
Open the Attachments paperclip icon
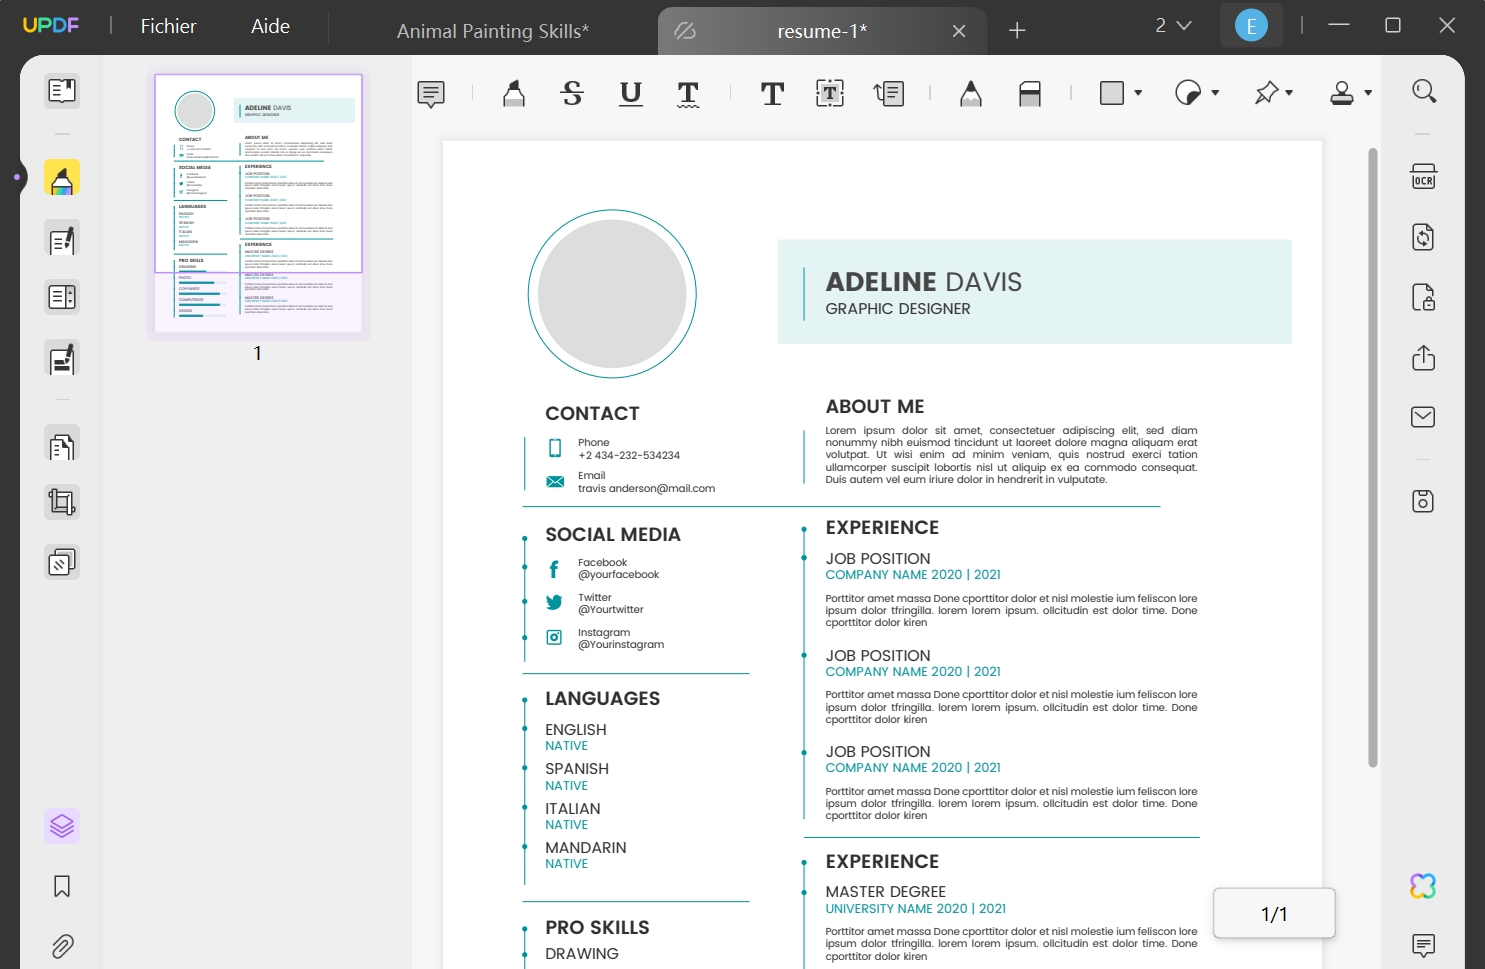pyautogui.click(x=62, y=946)
